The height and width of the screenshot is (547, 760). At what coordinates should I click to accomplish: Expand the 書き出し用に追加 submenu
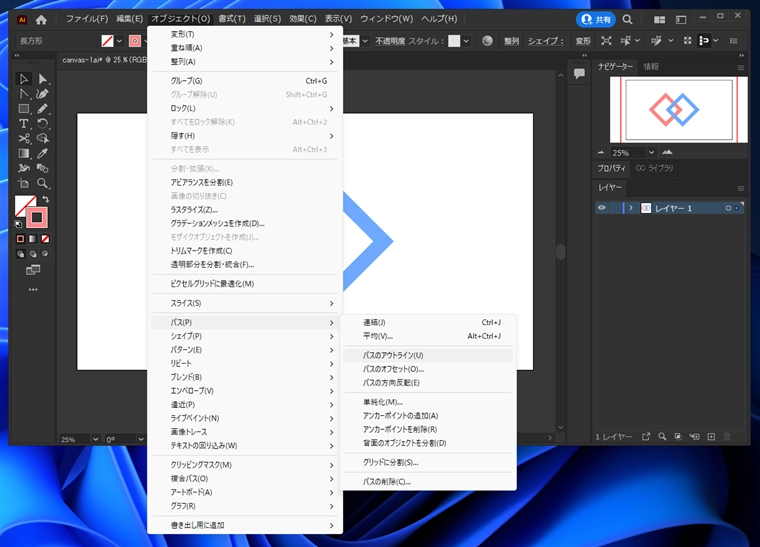coord(245,525)
